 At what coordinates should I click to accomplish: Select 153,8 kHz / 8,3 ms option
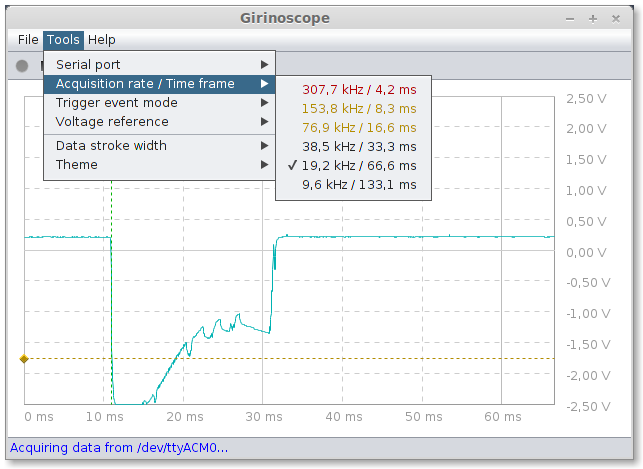click(353, 109)
